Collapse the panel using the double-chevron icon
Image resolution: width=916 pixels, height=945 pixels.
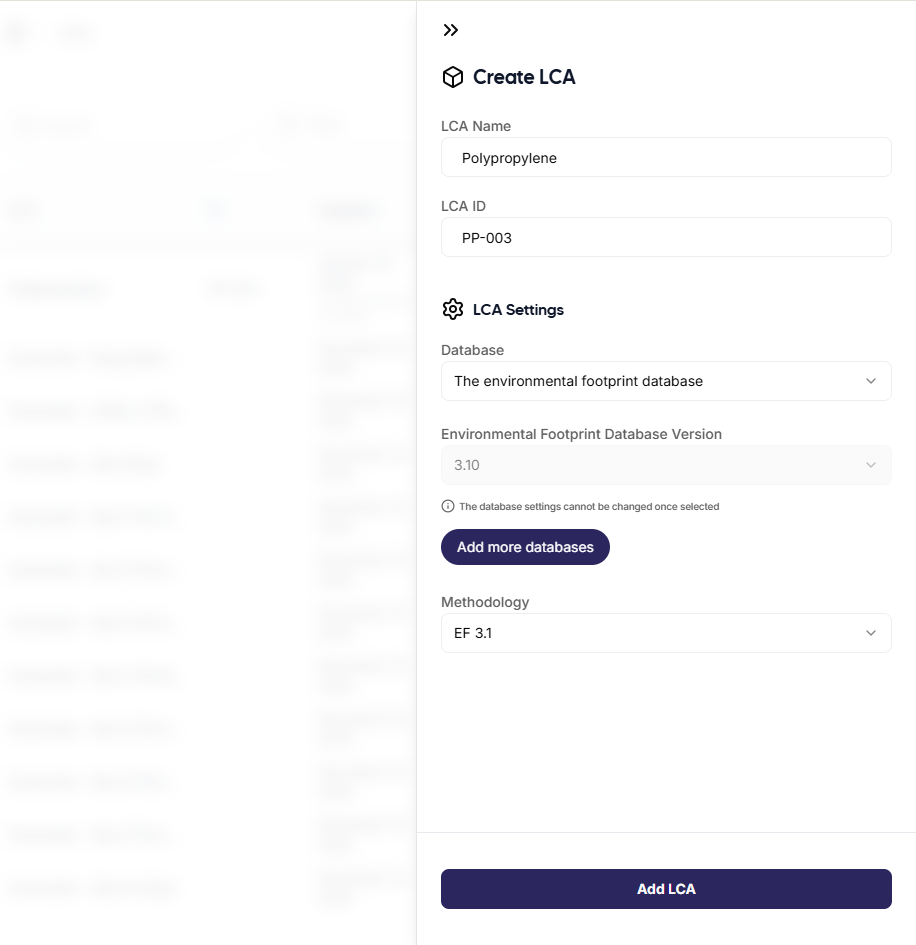pyautogui.click(x=451, y=30)
